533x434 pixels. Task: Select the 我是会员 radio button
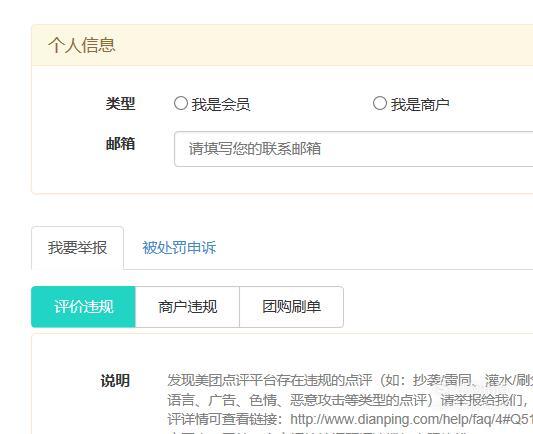(x=180, y=103)
